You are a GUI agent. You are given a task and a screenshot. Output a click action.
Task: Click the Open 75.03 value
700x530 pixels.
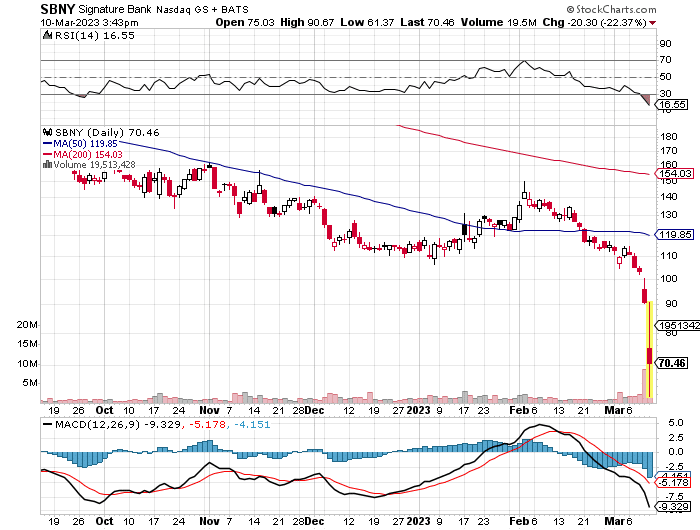click(245, 22)
